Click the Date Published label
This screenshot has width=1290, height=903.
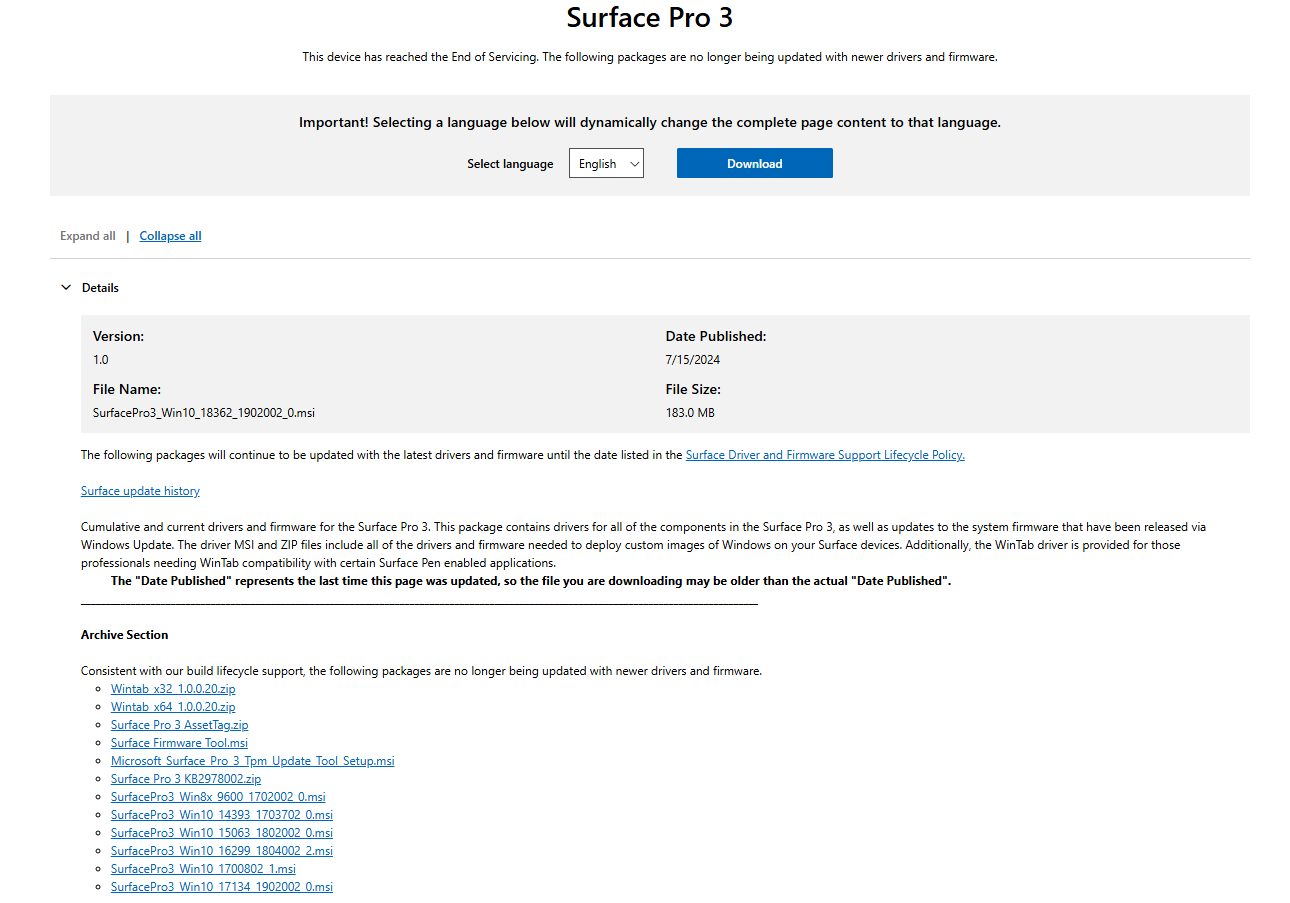(716, 337)
